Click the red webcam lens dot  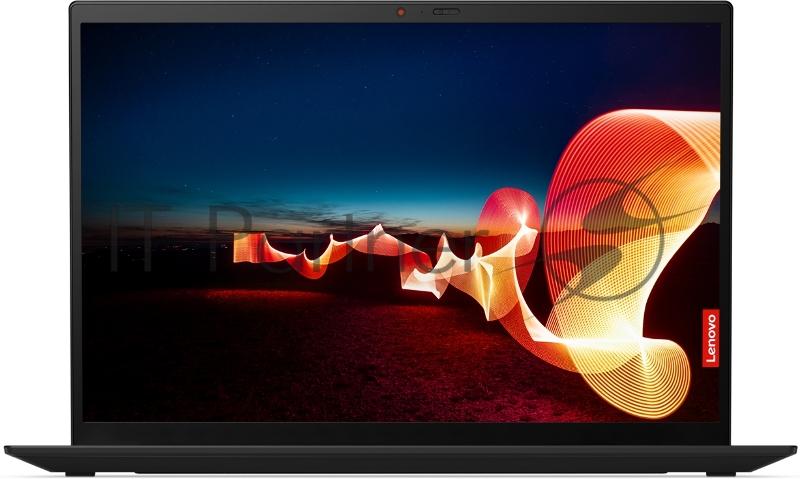pyautogui.click(x=401, y=13)
